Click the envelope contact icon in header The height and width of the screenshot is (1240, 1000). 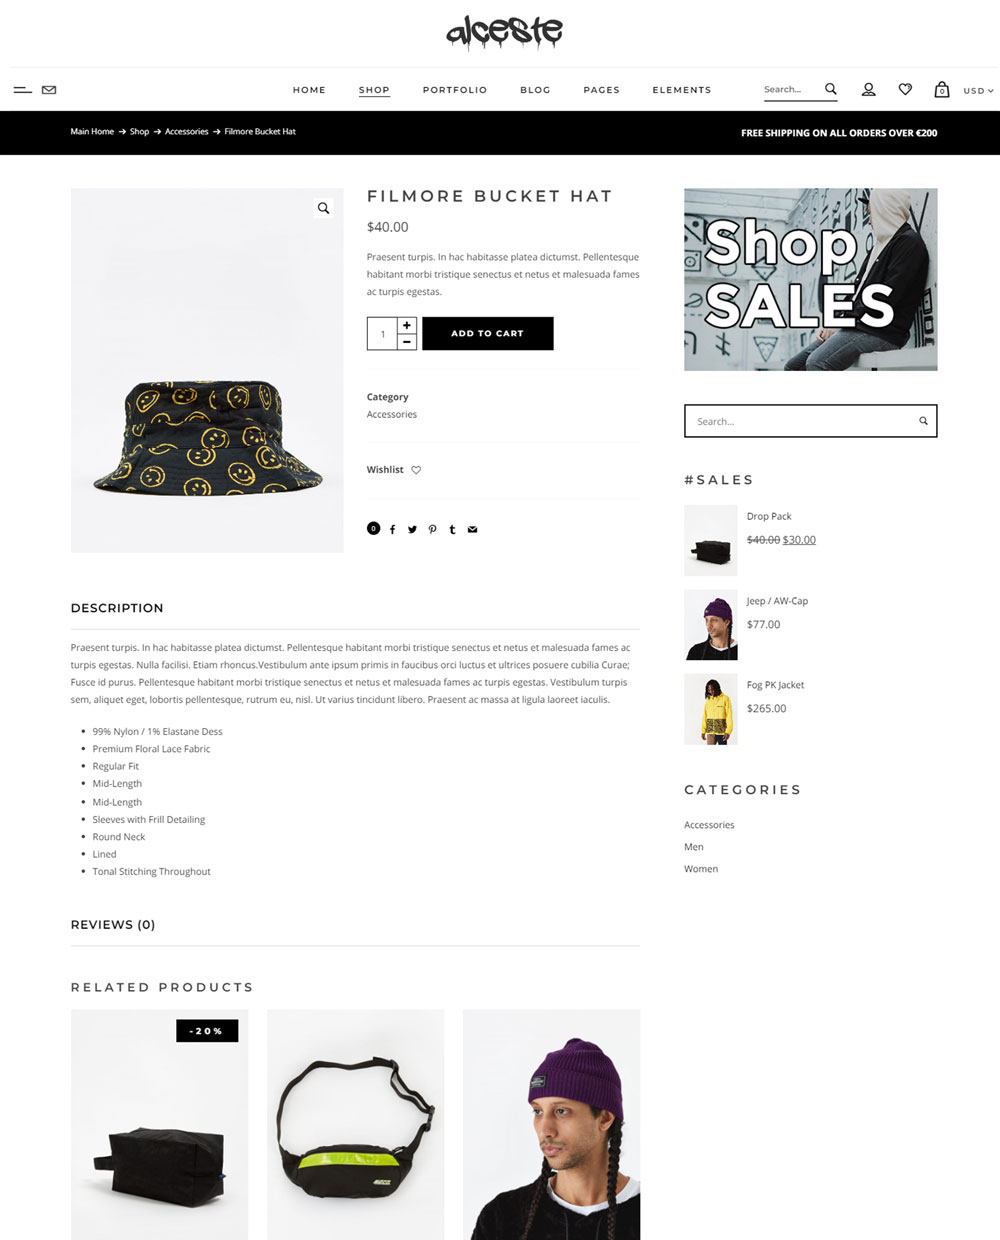[x=49, y=90]
